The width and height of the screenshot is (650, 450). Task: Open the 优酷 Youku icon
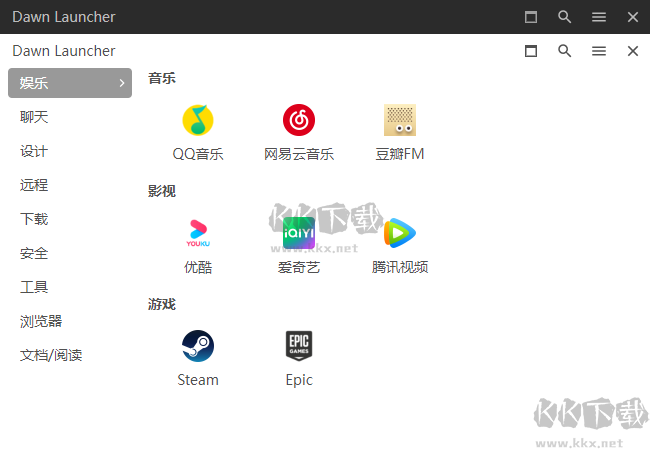pos(198,233)
